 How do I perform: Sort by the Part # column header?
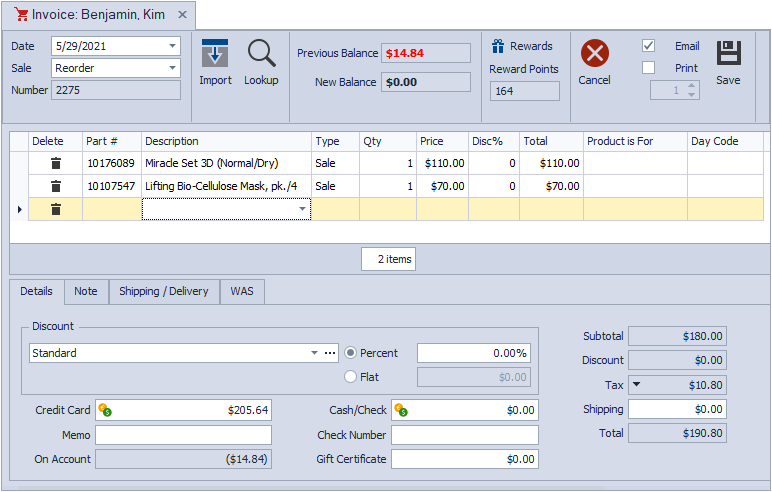pyautogui.click(x=112, y=141)
